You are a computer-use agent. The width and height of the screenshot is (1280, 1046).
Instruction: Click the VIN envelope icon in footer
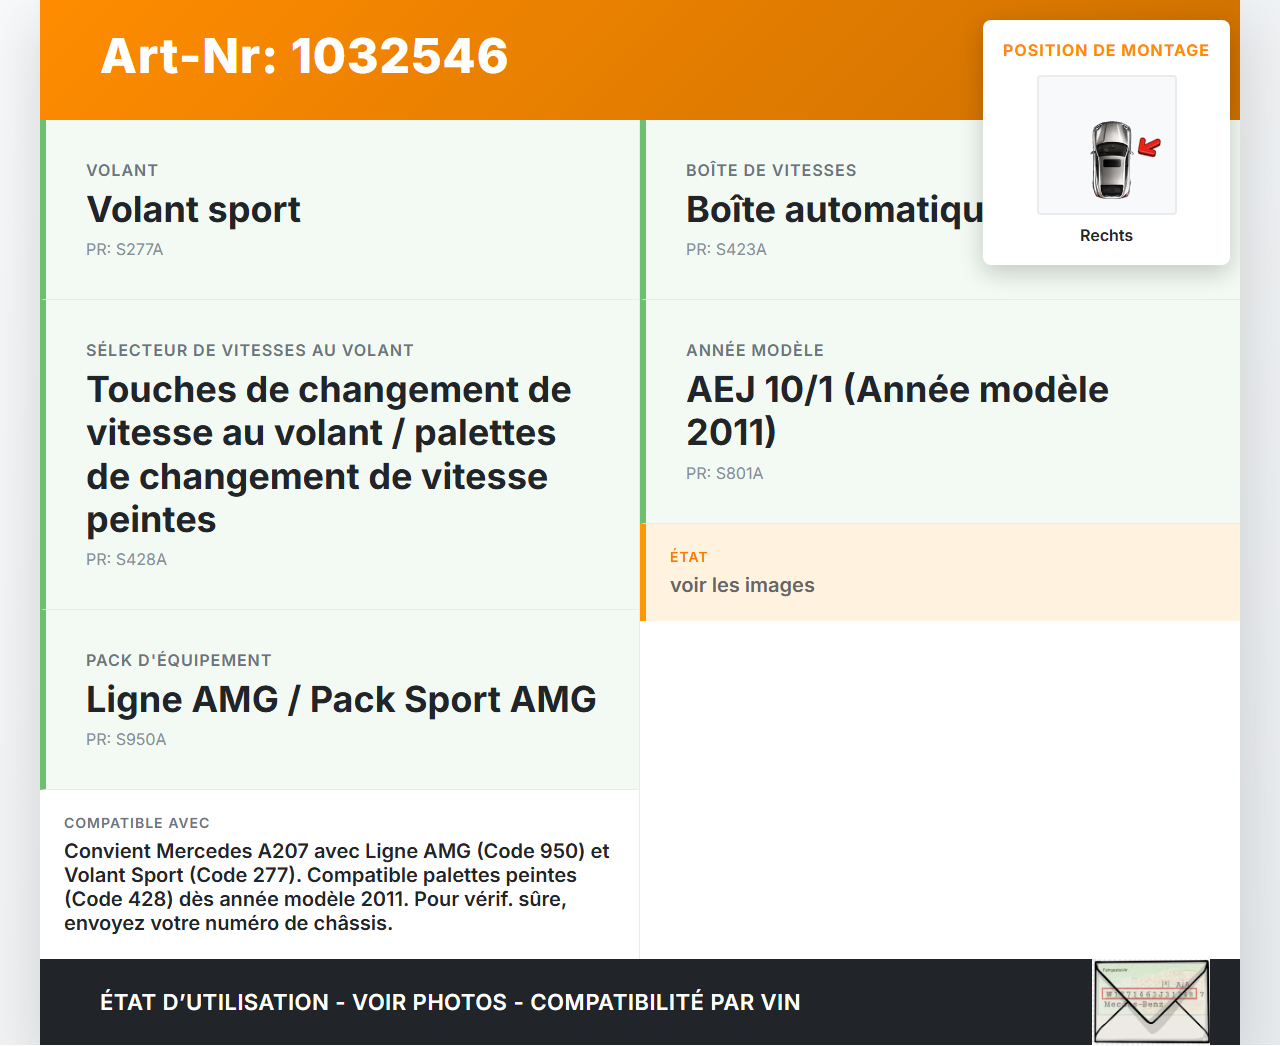[x=1151, y=1002]
